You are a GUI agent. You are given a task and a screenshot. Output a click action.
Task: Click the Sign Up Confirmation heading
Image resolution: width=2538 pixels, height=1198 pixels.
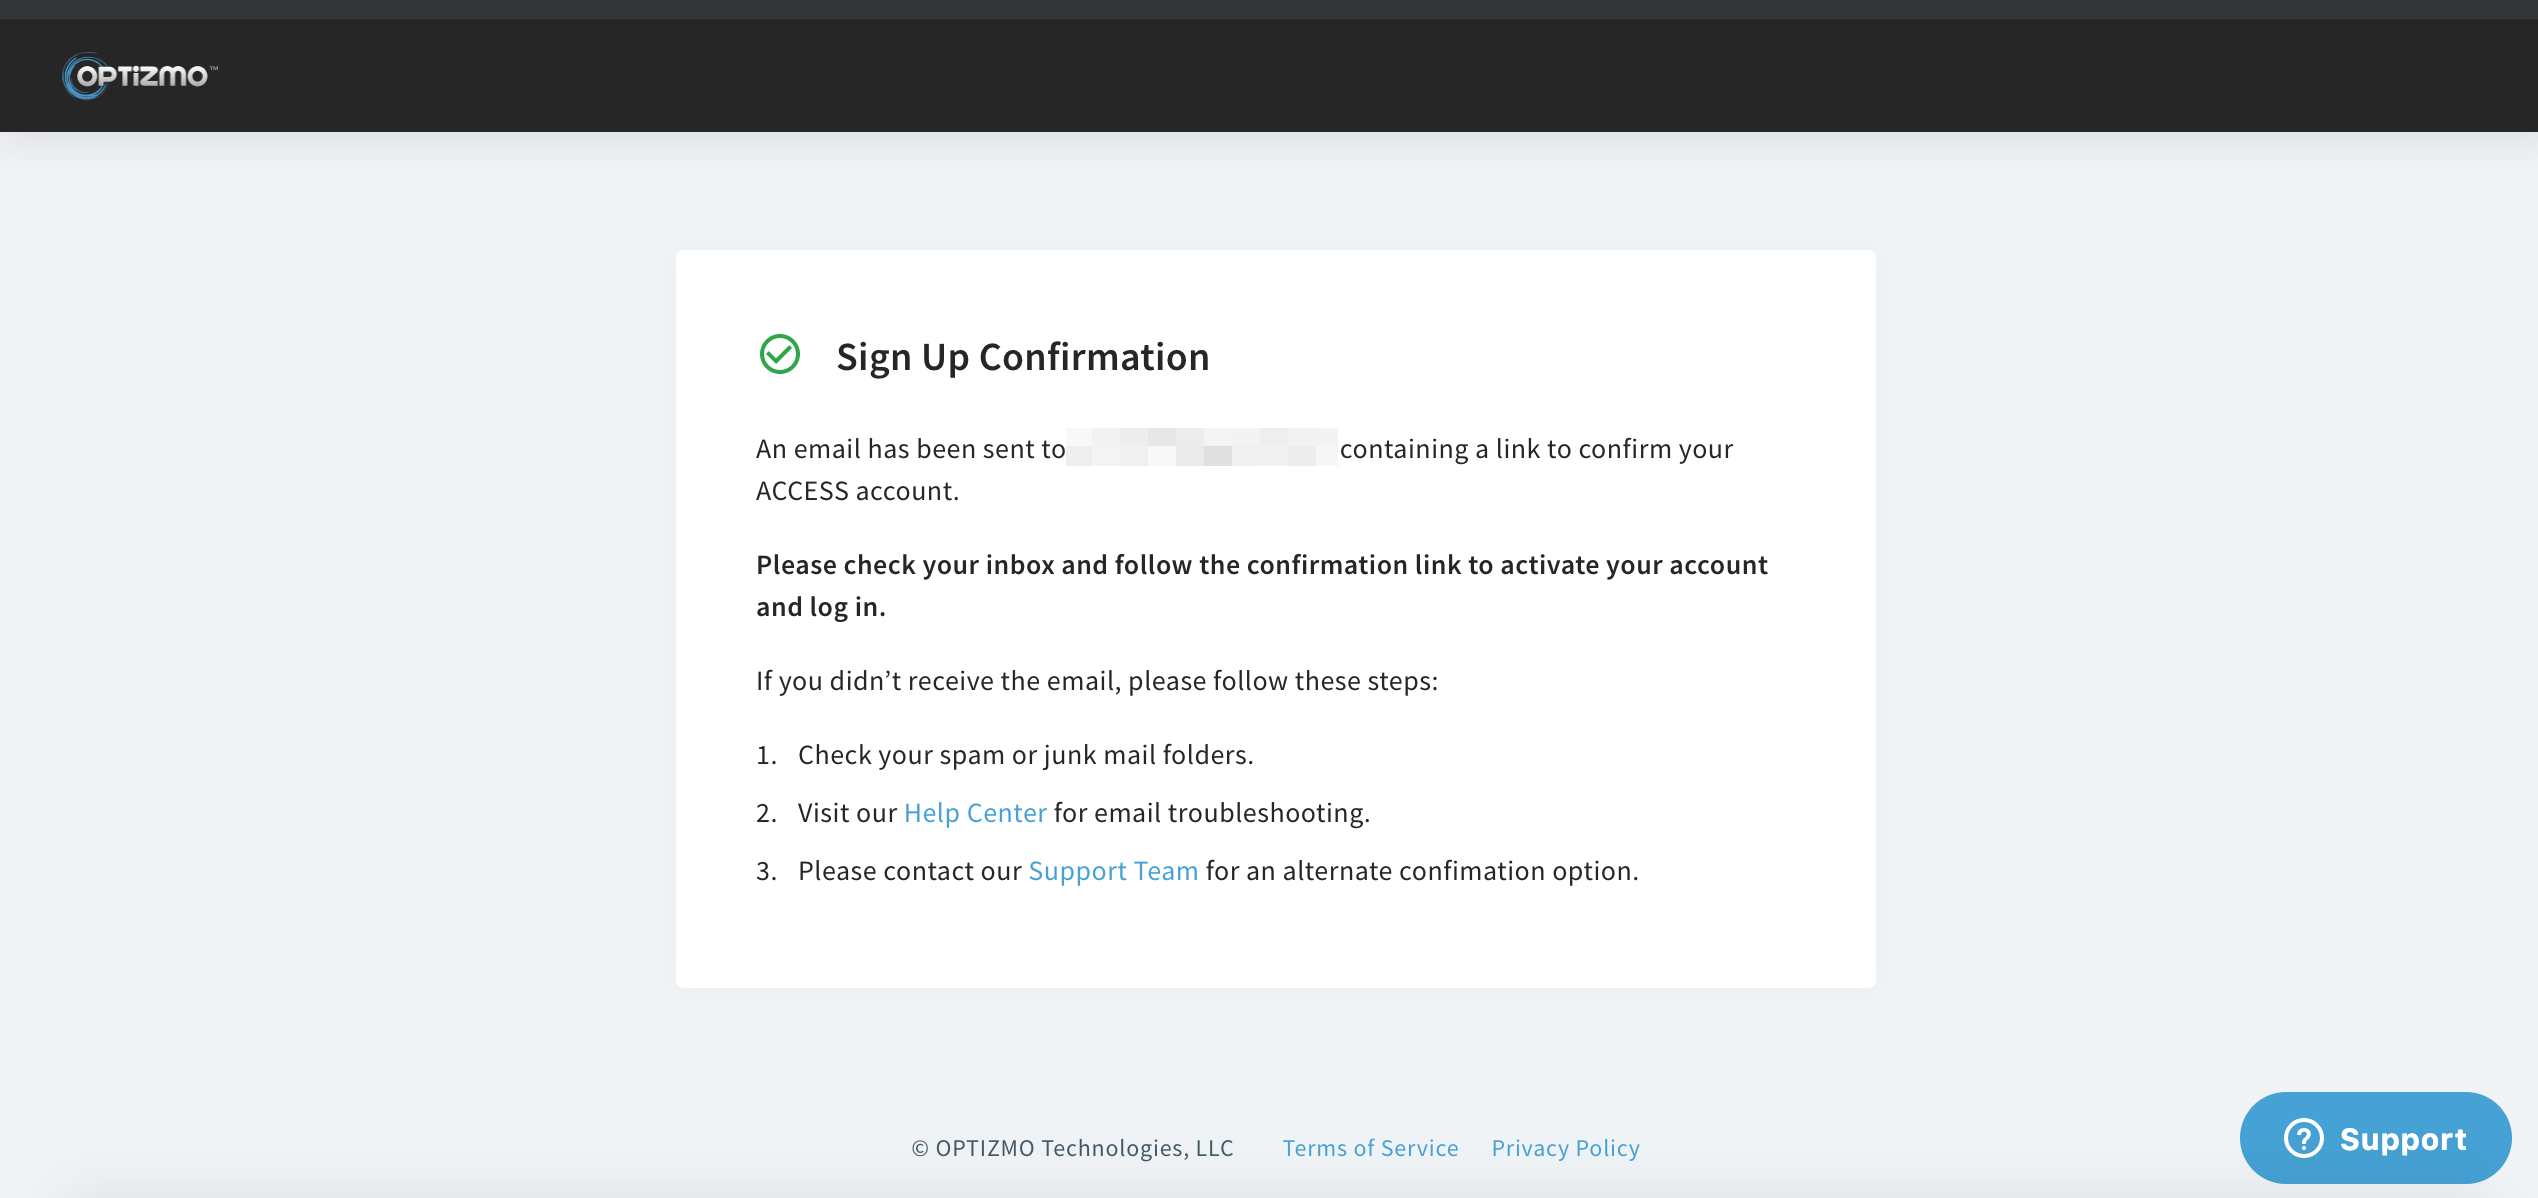click(x=1023, y=357)
